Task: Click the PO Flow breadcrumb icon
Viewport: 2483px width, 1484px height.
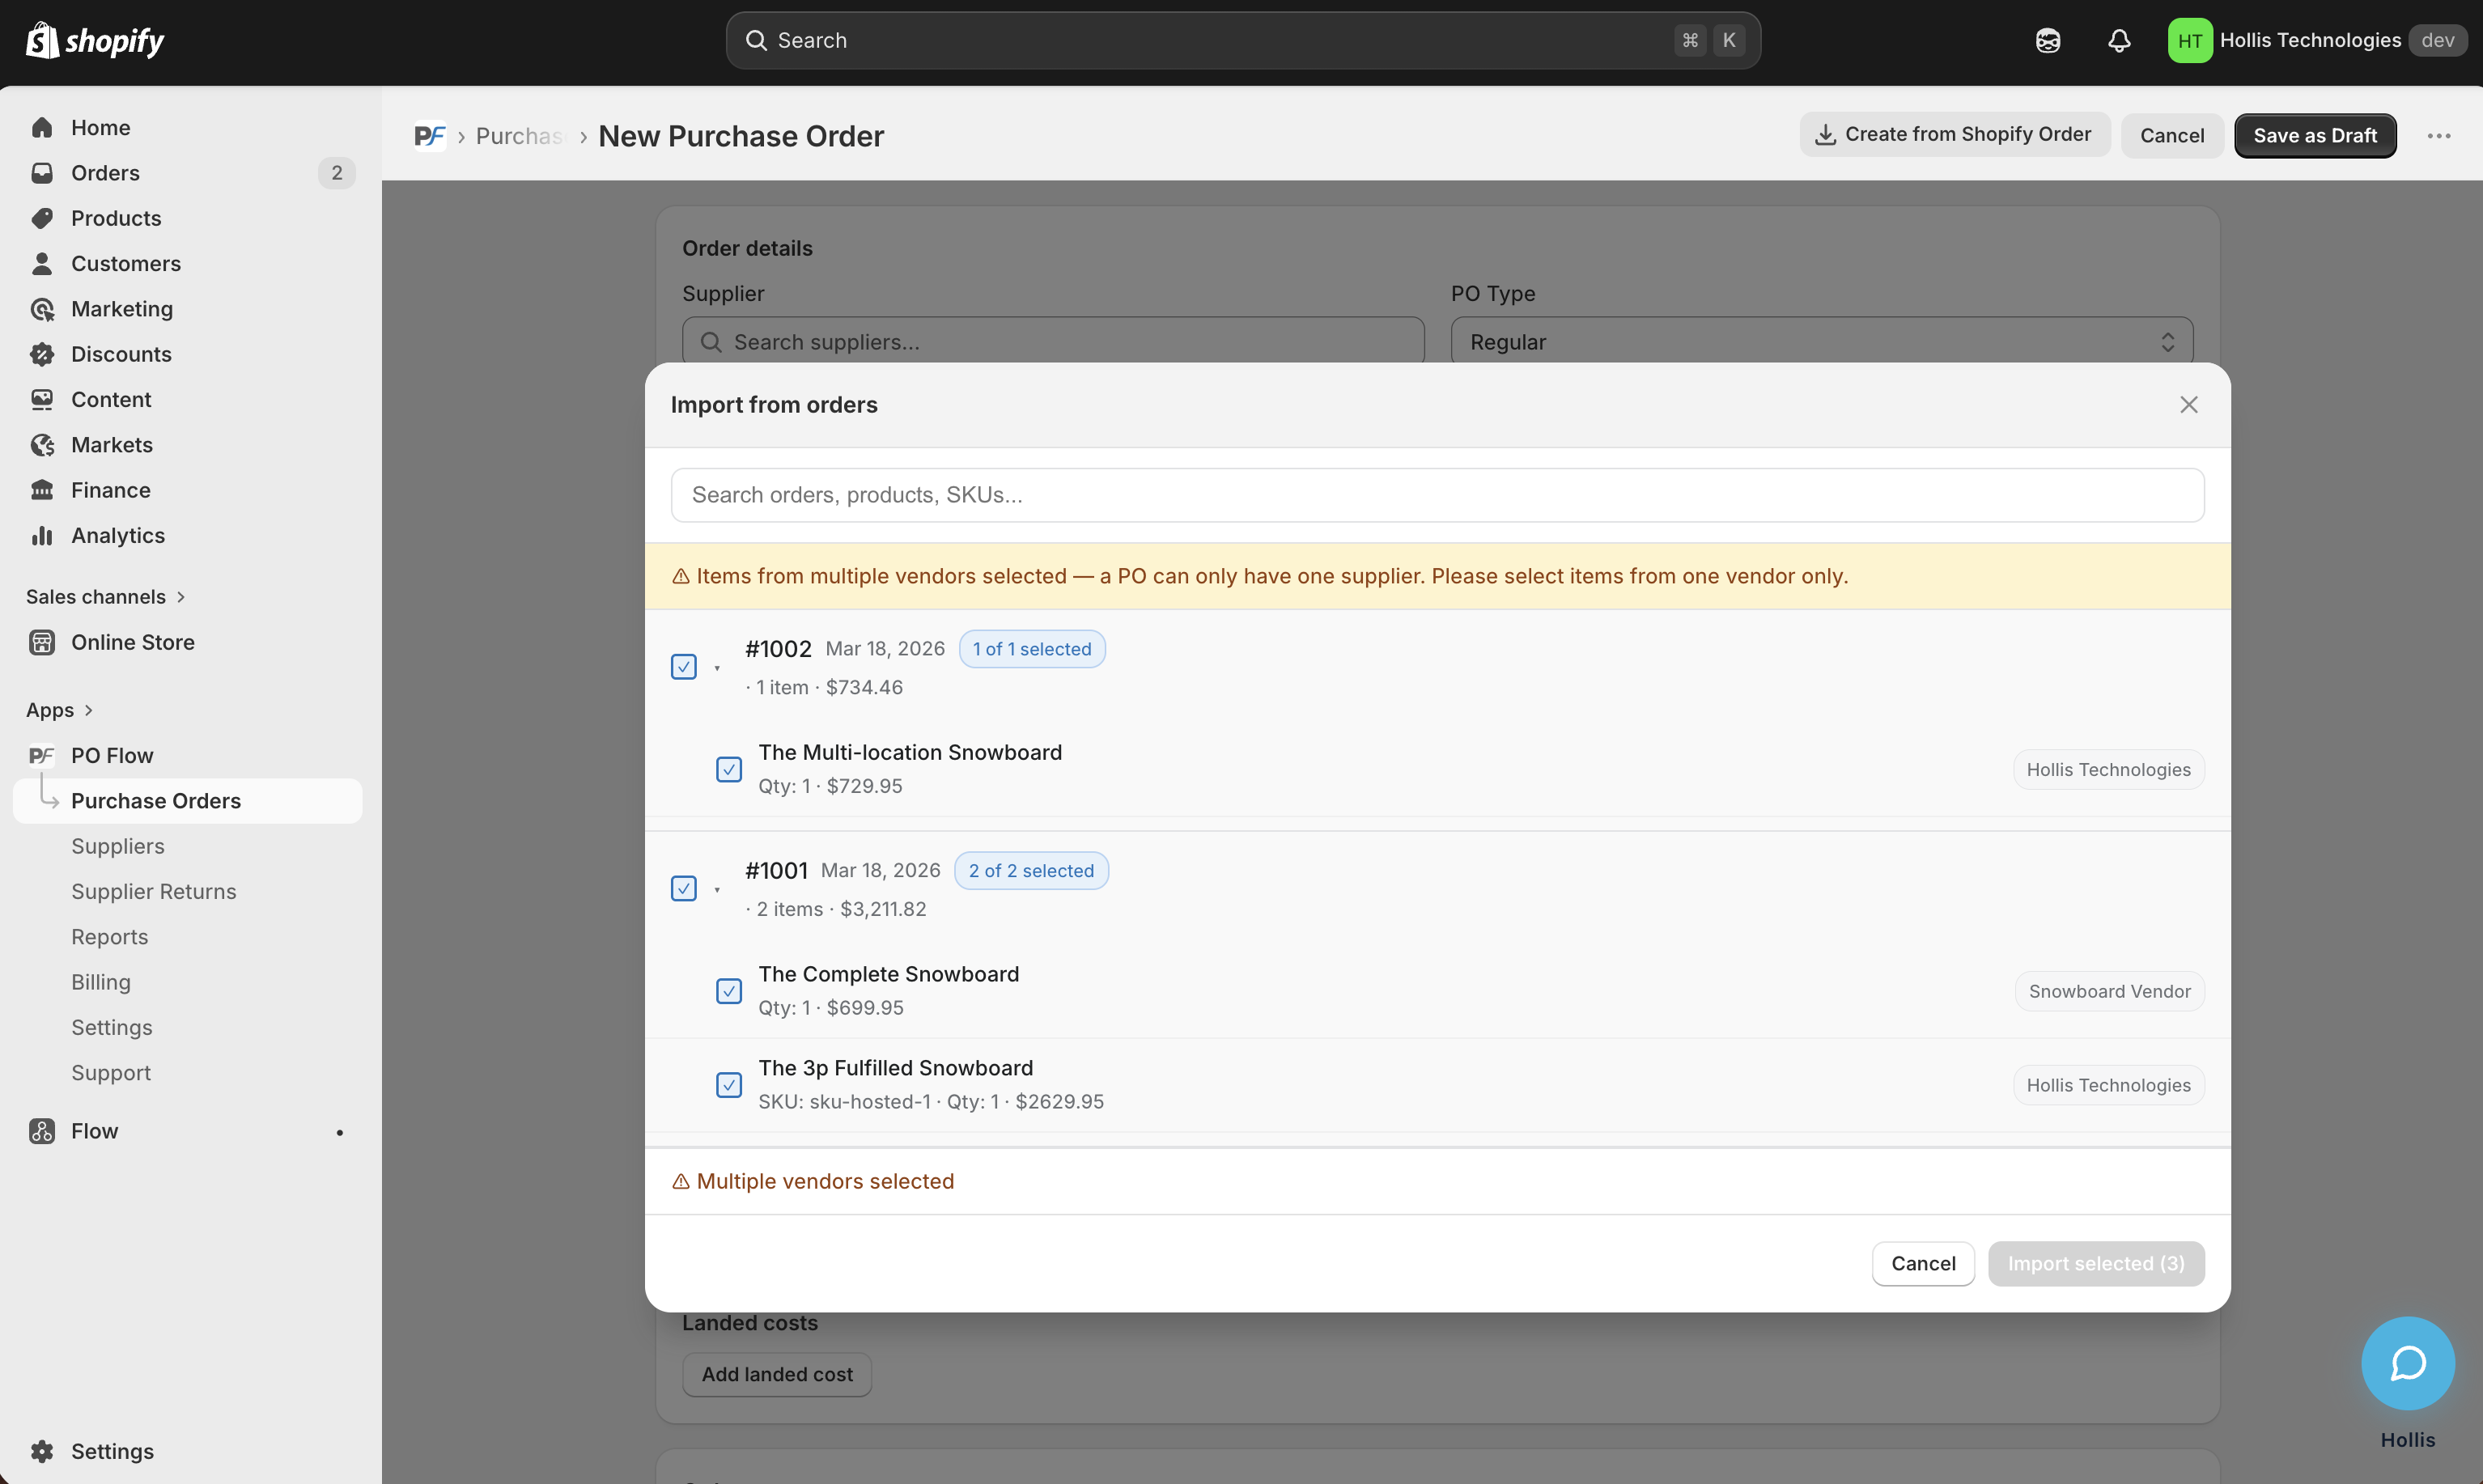Action: pos(430,136)
